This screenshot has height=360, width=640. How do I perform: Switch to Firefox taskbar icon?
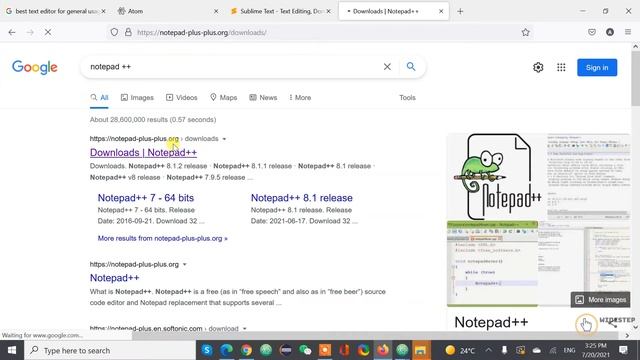click(383, 350)
